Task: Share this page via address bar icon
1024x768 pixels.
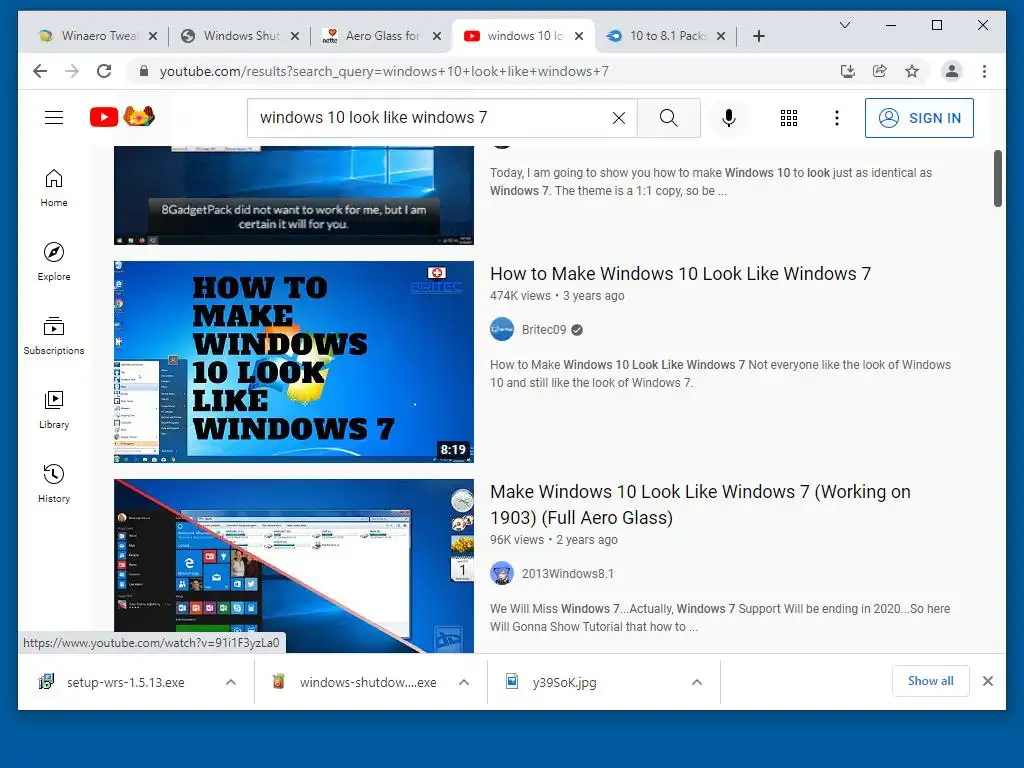Action: point(880,71)
